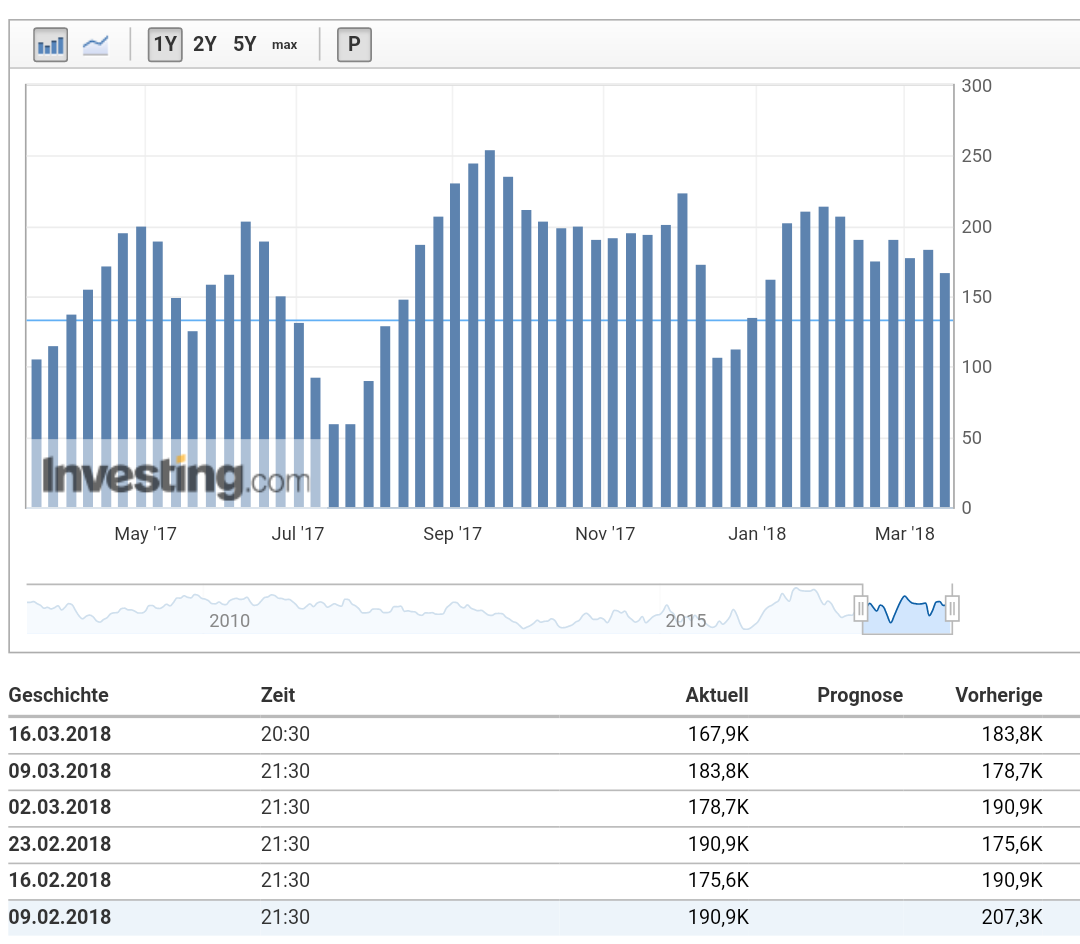Click the Jul '17 axis label
1080x944 pixels.
pos(298,534)
